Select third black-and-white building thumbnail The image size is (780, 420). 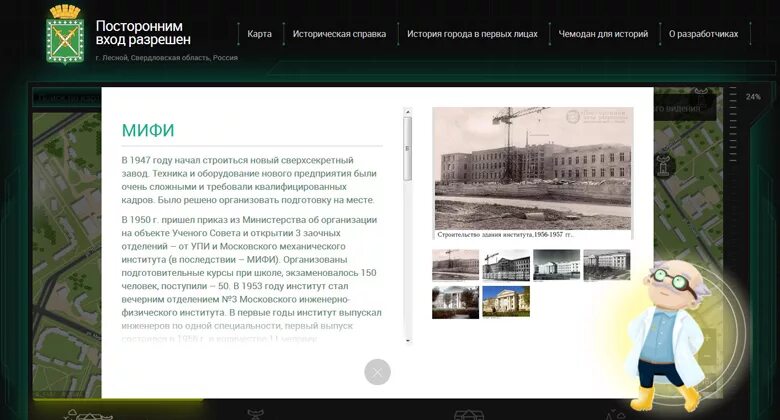[557, 265]
